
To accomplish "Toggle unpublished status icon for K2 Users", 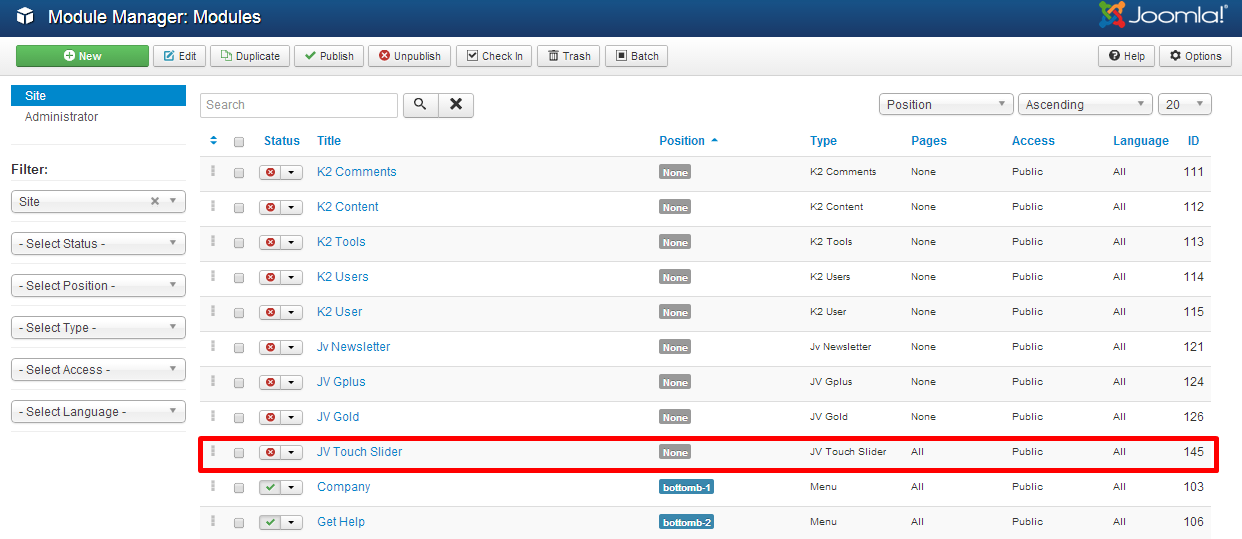I will (x=270, y=277).
